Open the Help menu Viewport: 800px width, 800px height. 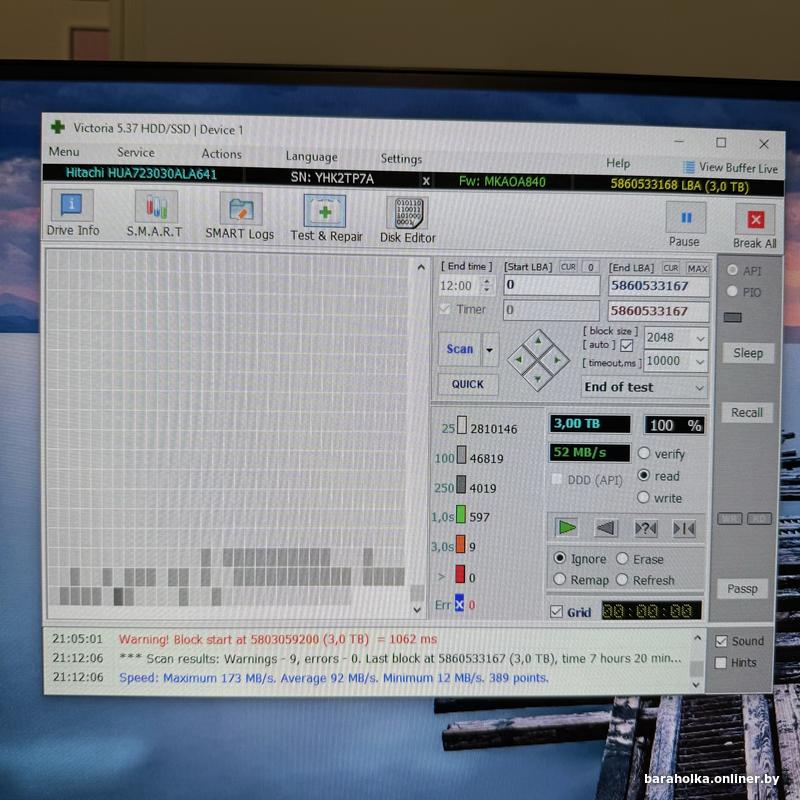coord(618,163)
